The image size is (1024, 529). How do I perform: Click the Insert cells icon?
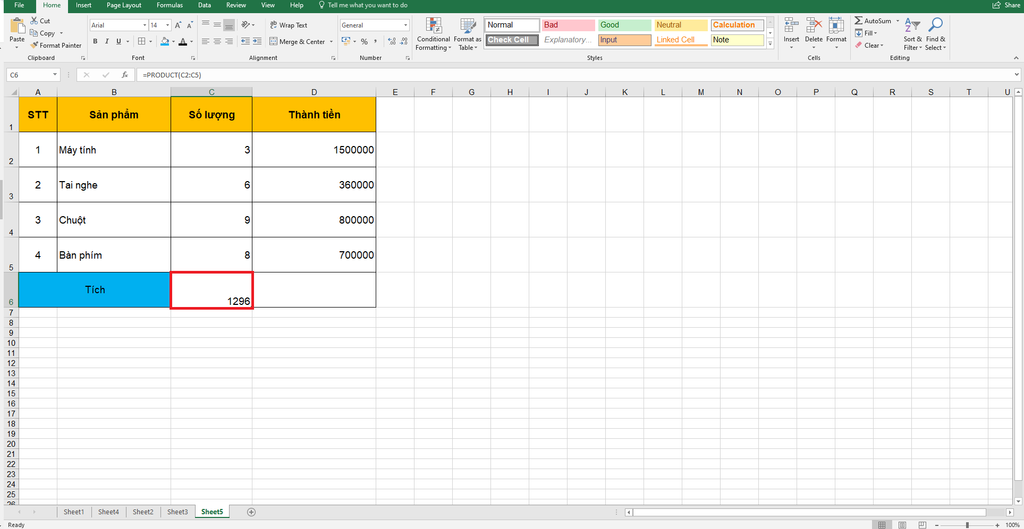point(792,25)
